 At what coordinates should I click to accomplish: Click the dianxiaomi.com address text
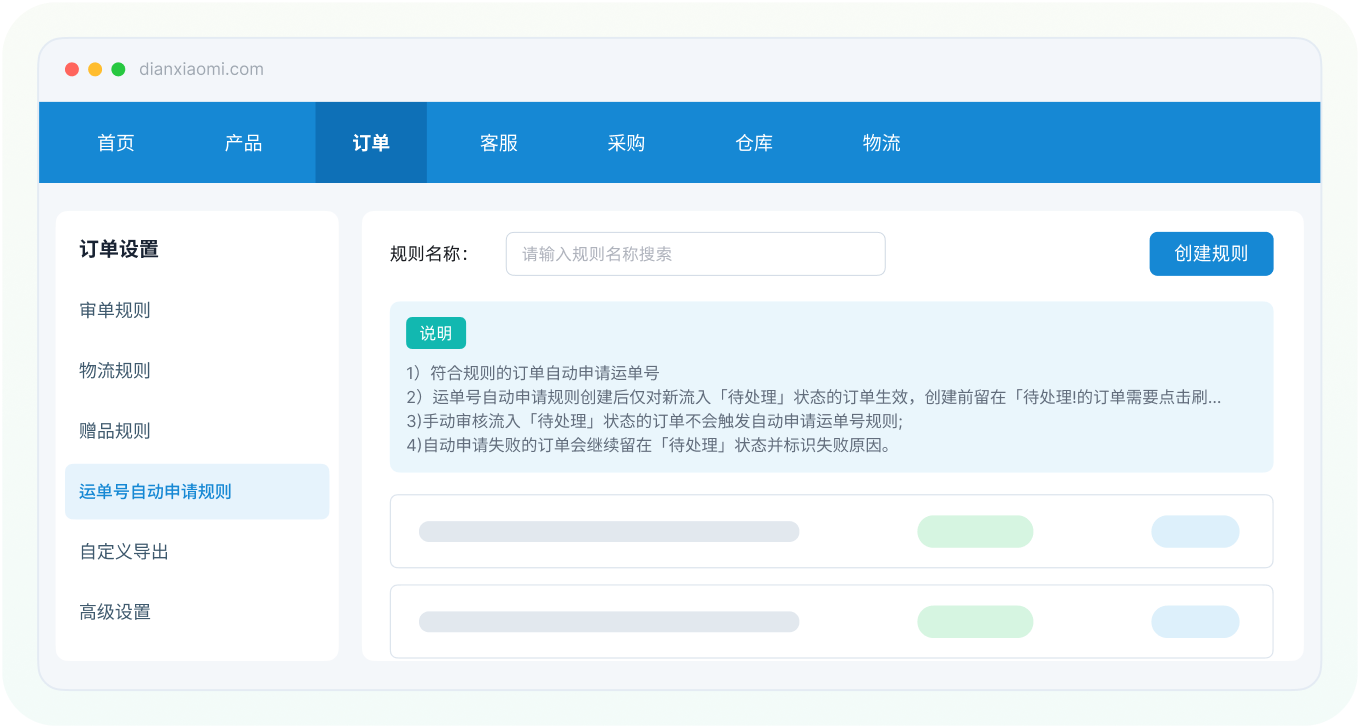(x=201, y=69)
